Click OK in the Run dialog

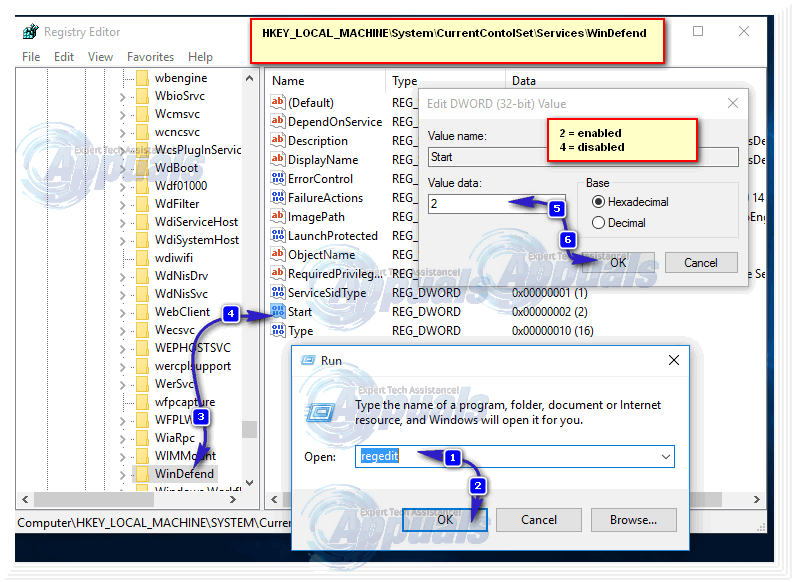pyautogui.click(x=445, y=520)
